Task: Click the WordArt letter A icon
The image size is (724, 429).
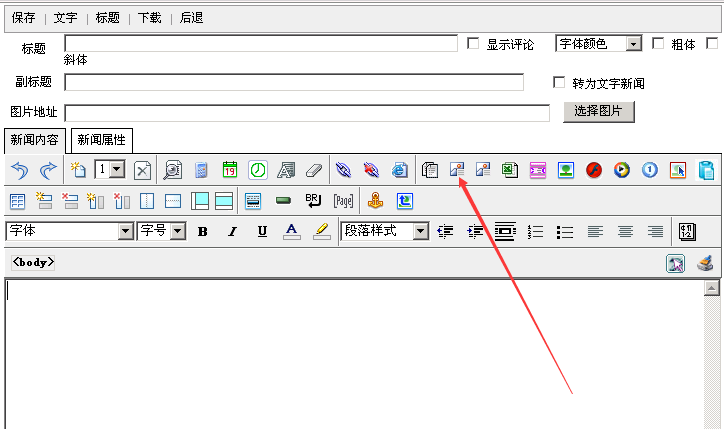Action: point(286,170)
